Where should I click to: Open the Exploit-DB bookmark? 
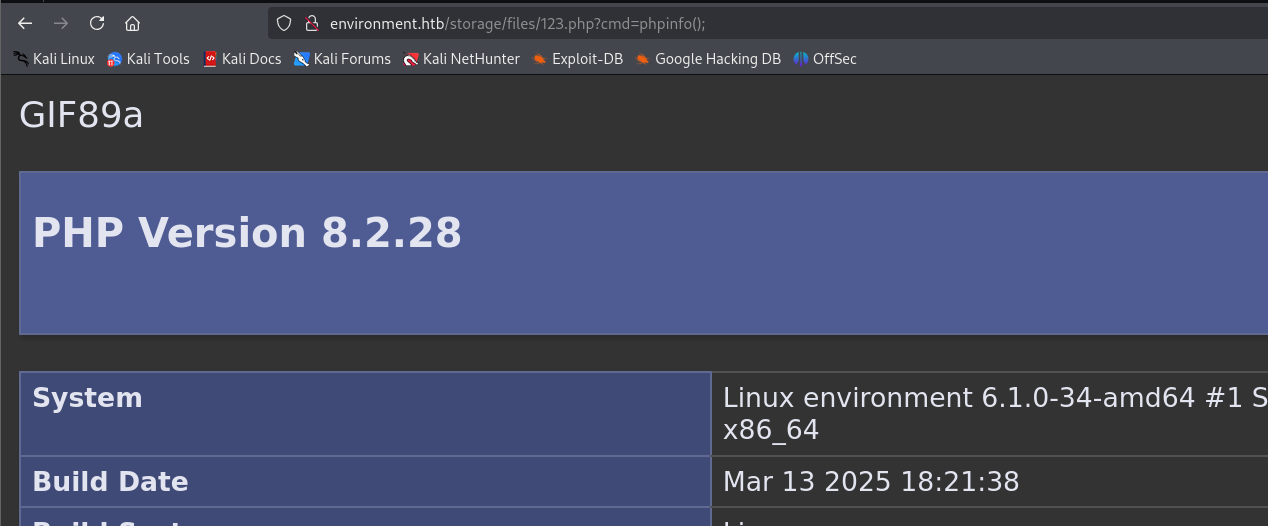click(577, 59)
